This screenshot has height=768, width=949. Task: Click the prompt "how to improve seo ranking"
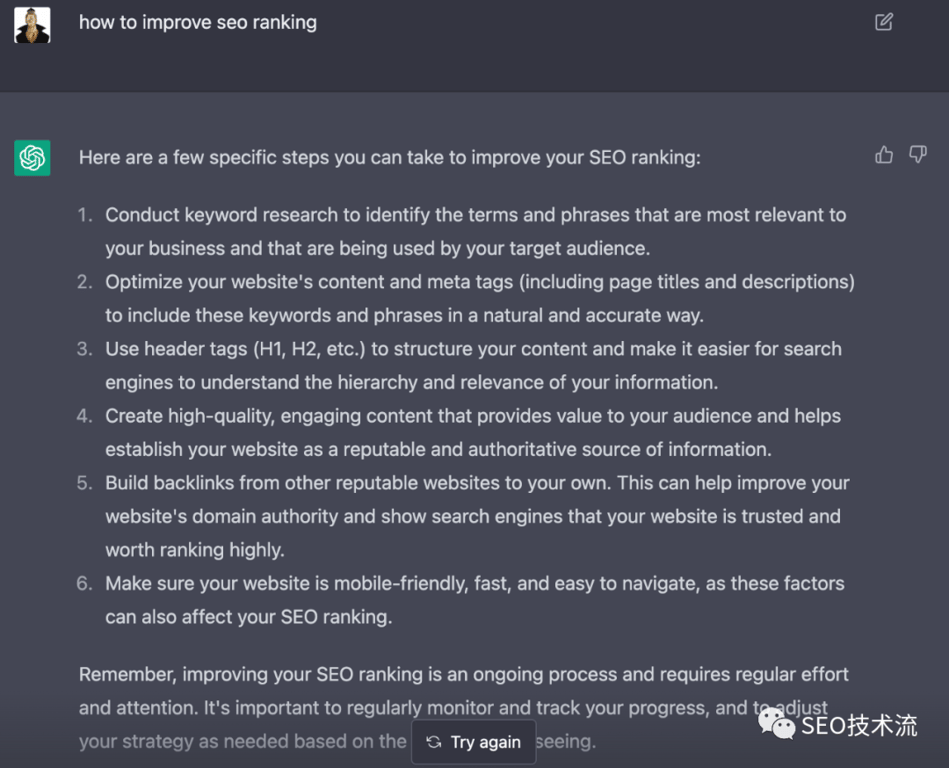(198, 22)
